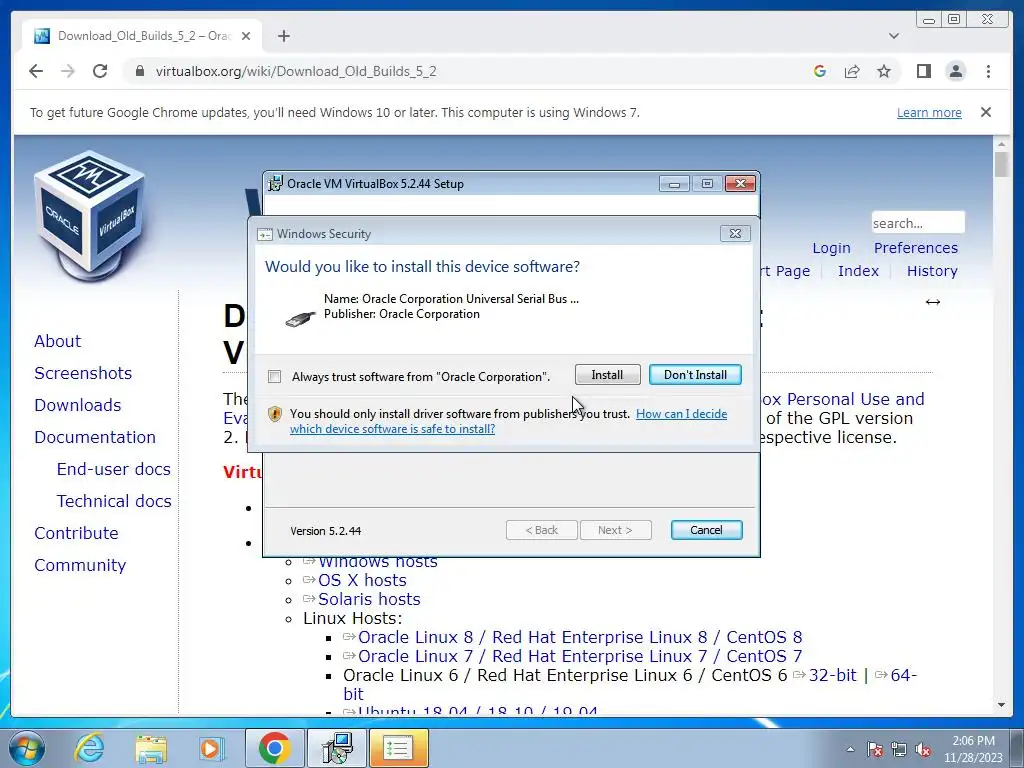
Task: Click the VirtualBox cube logo
Action: [x=89, y=216]
